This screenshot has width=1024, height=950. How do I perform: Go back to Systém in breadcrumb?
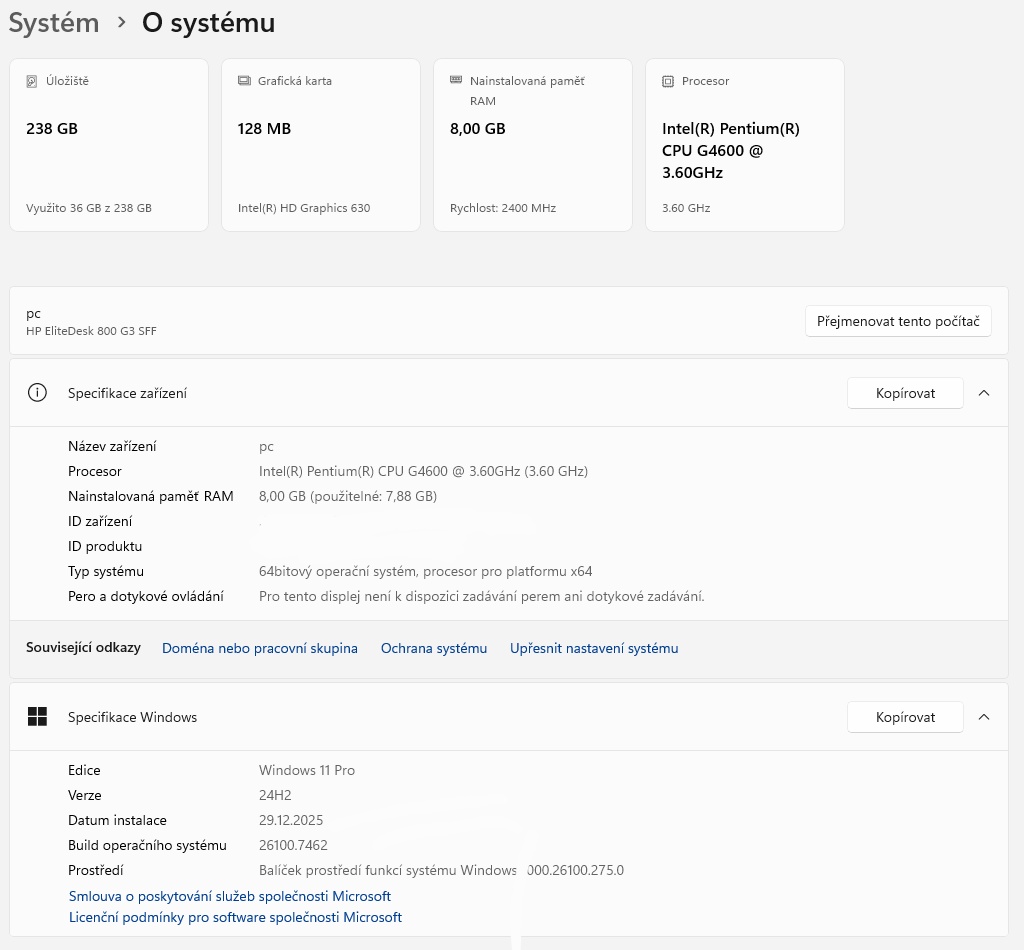pyautogui.click(x=54, y=23)
